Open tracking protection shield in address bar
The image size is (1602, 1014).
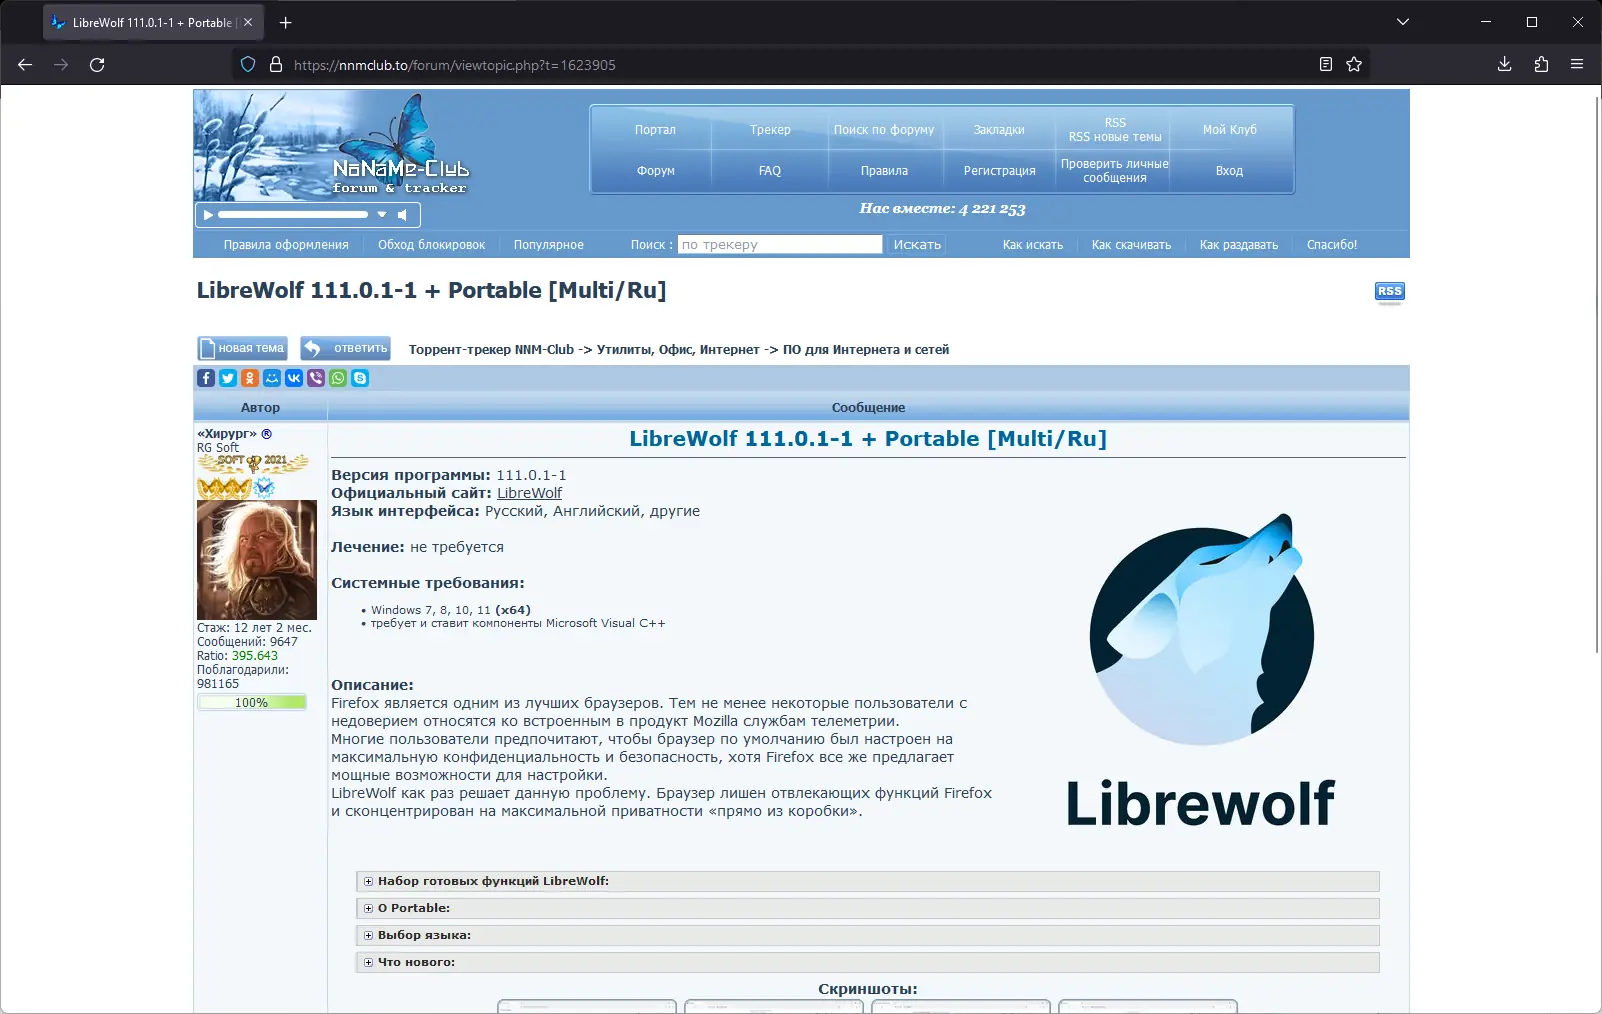coord(248,65)
